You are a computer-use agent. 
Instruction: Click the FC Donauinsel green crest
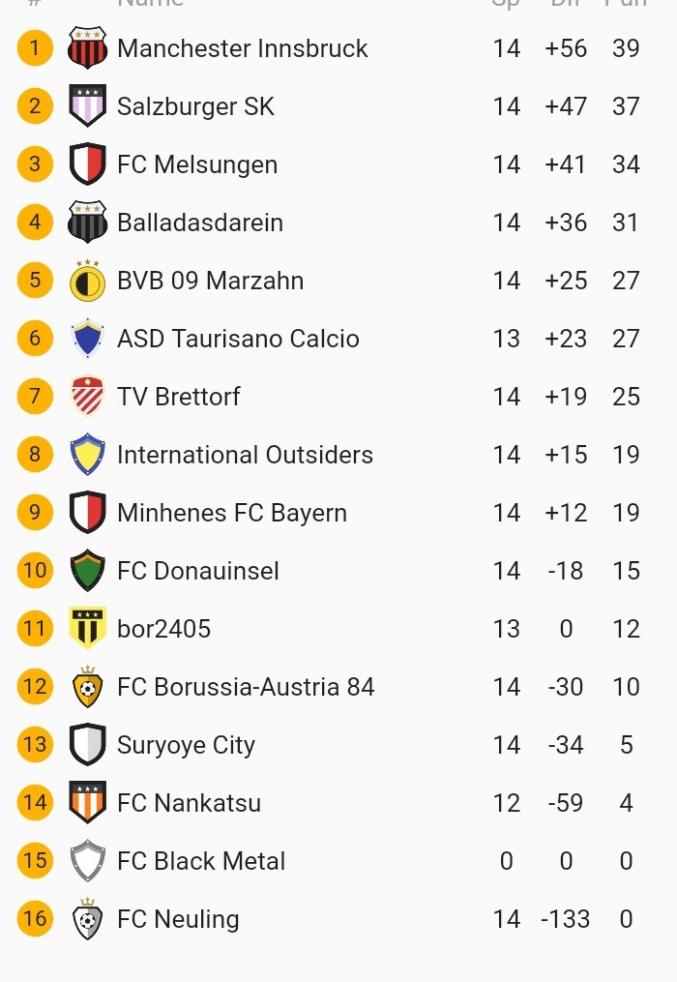(88, 571)
